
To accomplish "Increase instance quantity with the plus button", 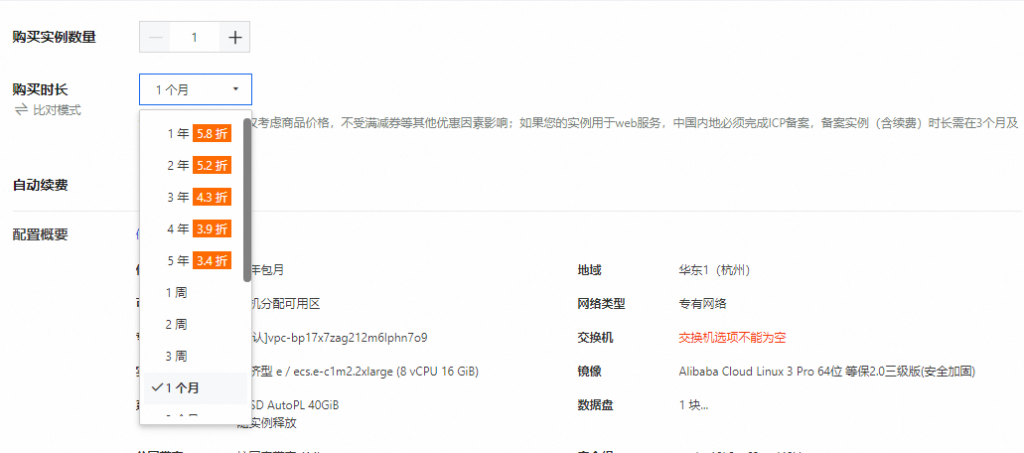I will coord(235,38).
